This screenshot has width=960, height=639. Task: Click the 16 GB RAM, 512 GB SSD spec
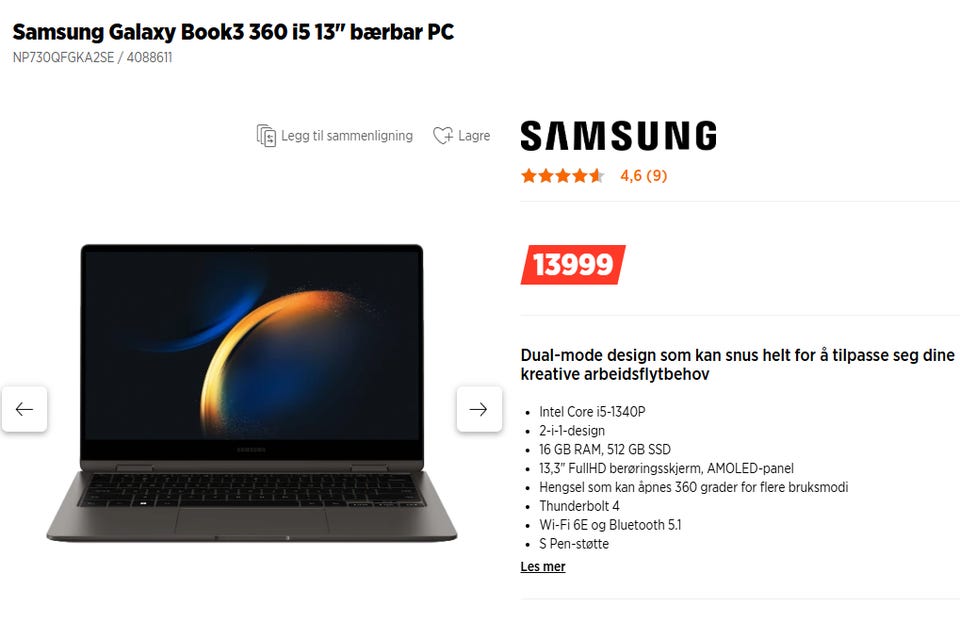(x=605, y=450)
